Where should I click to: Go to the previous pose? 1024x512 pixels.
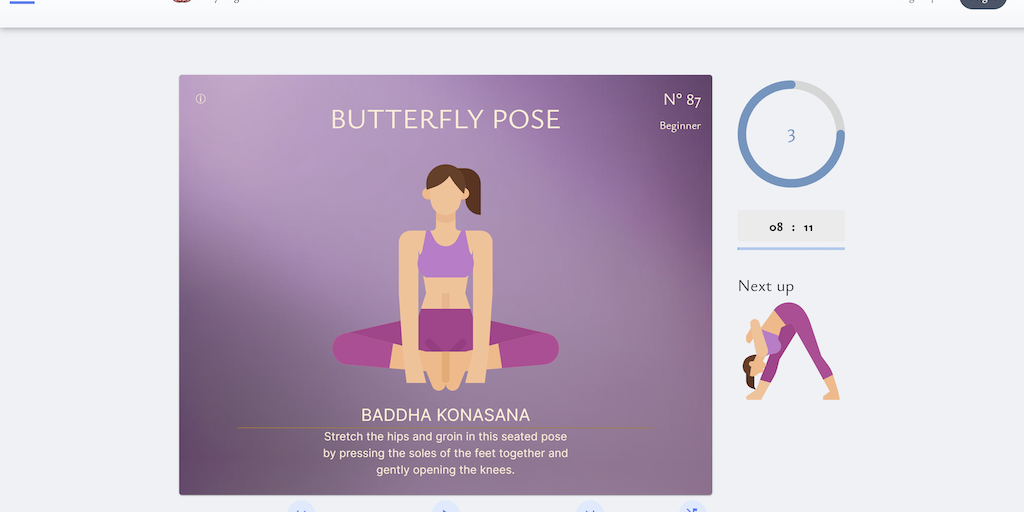point(301,507)
